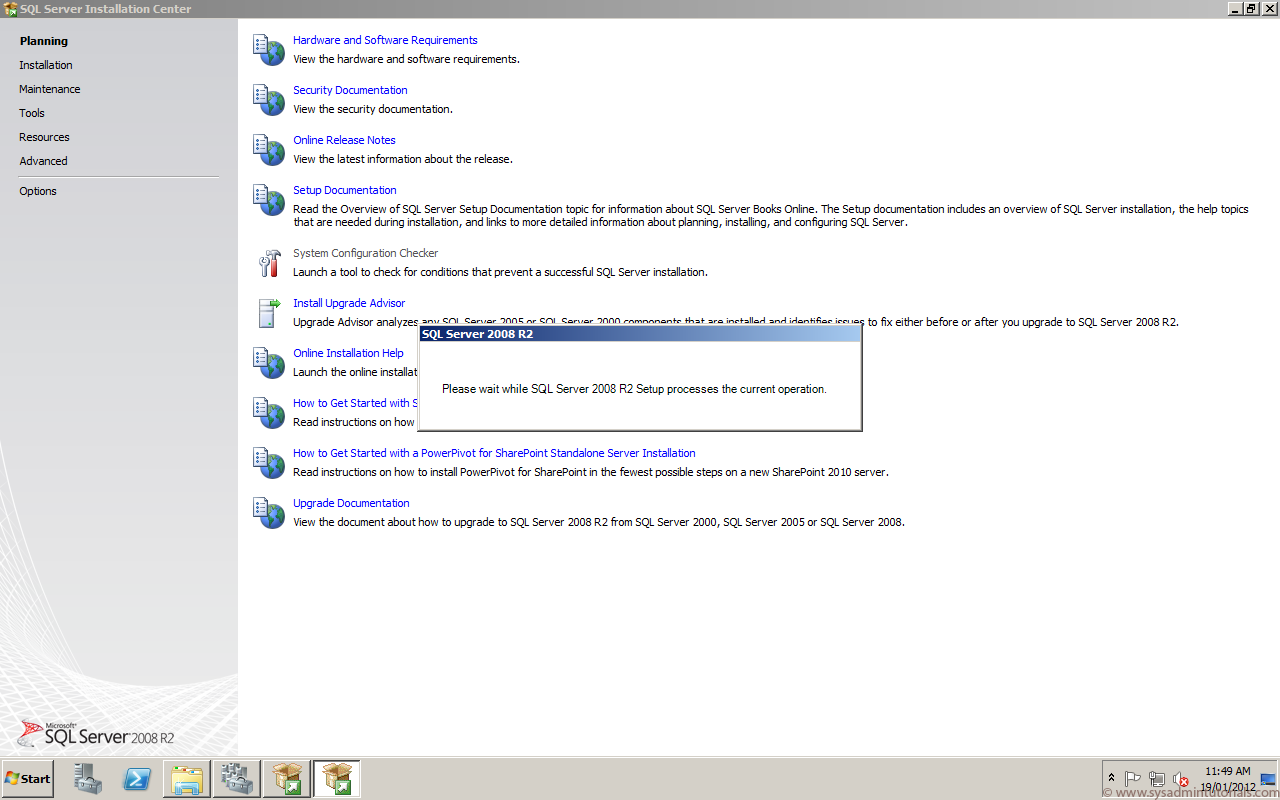Click the PowerPivot Standalone Server Installation globe icon
This screenshot has height=800, width=1280.
pyautogui.click(x=269, y=463)
